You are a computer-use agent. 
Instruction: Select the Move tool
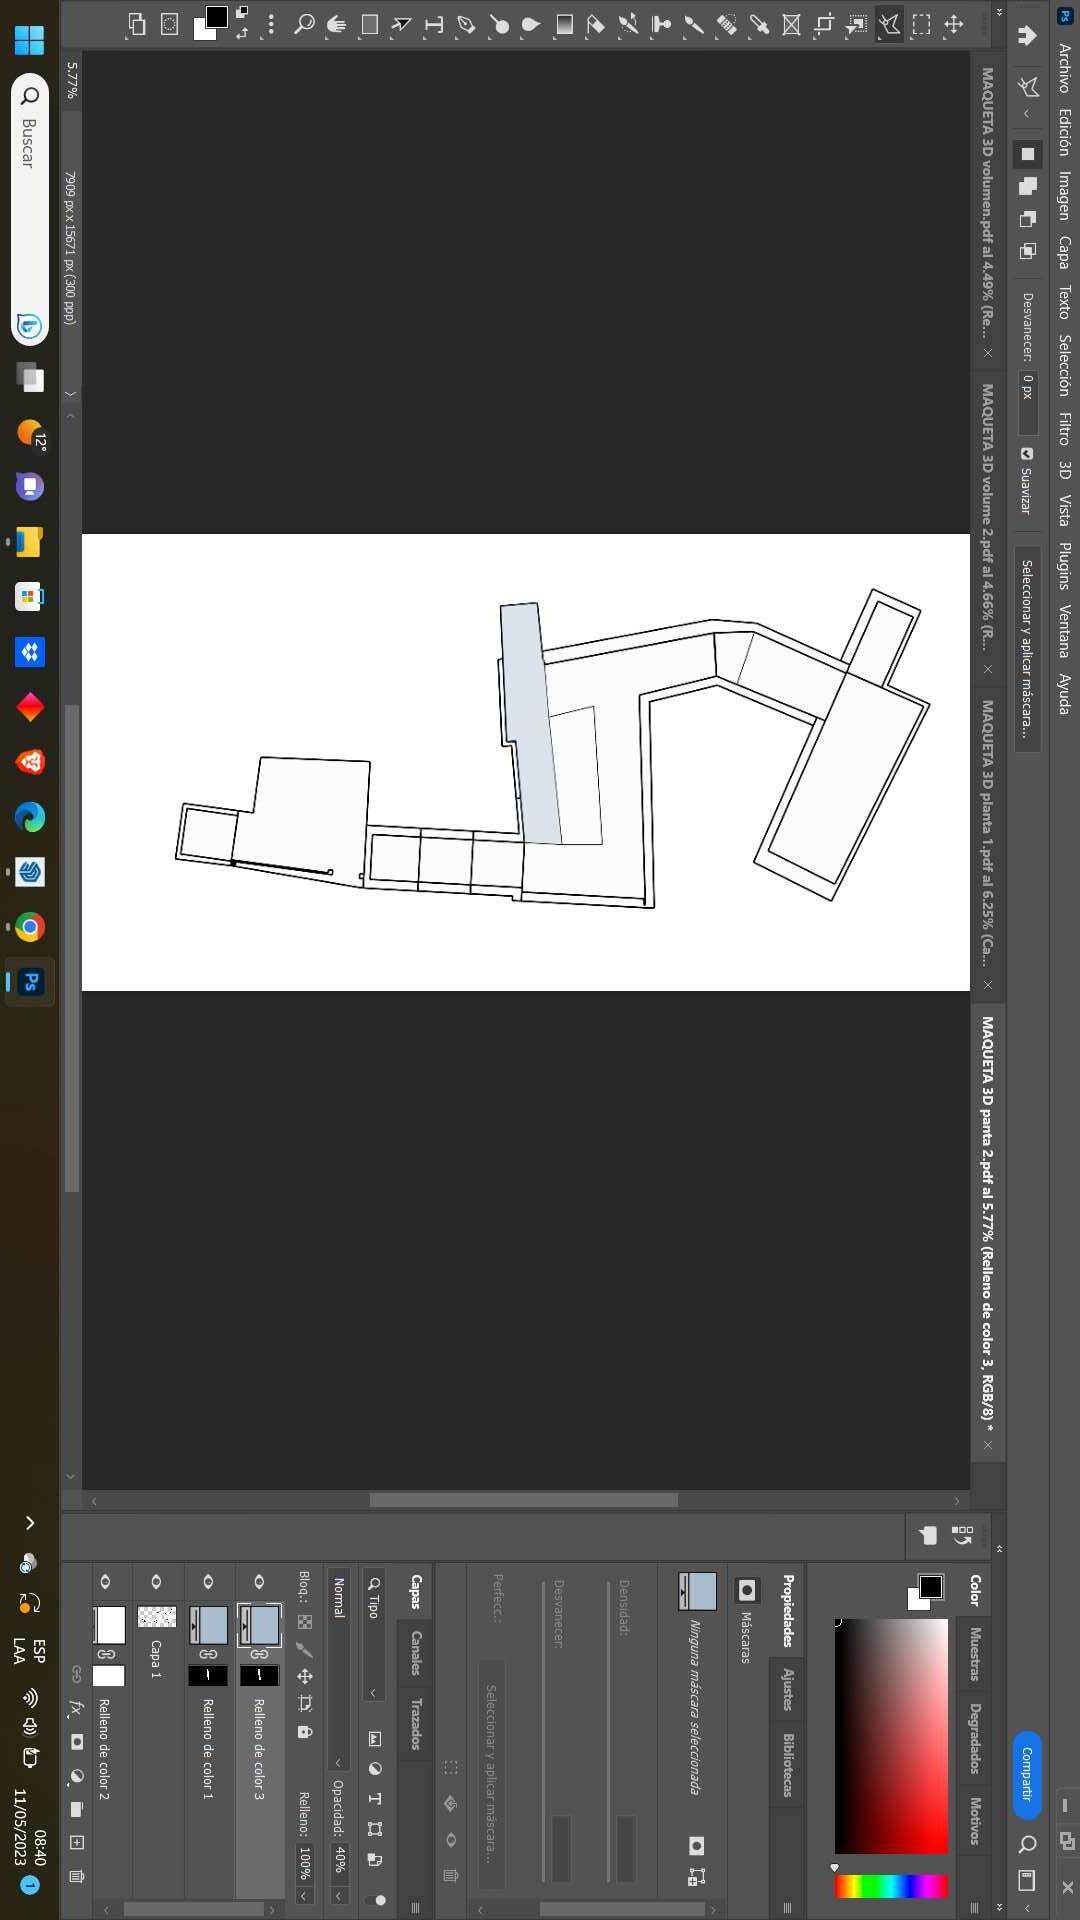953,24
